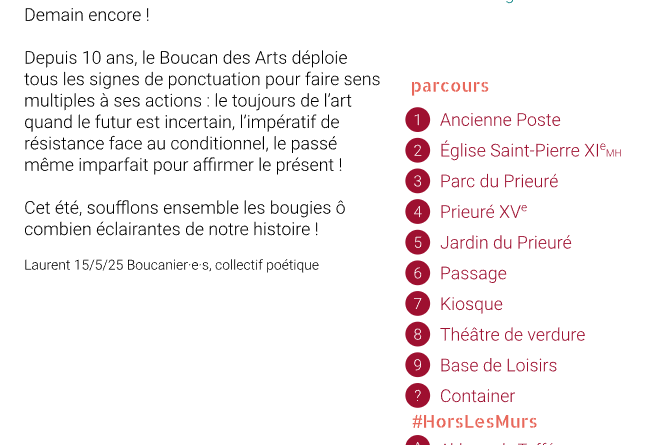This screenshot has width=645, height=445.
Task: Click the number 7 circle marker
Action: coord(417,304)
